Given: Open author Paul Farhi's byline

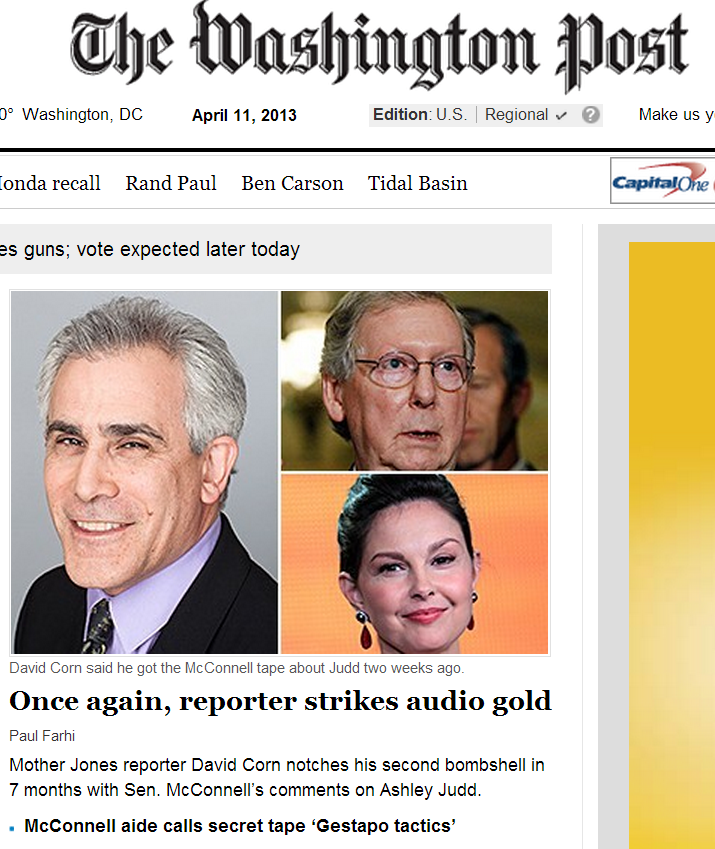Looking at the screenshot, I should [x=42, y=736].
